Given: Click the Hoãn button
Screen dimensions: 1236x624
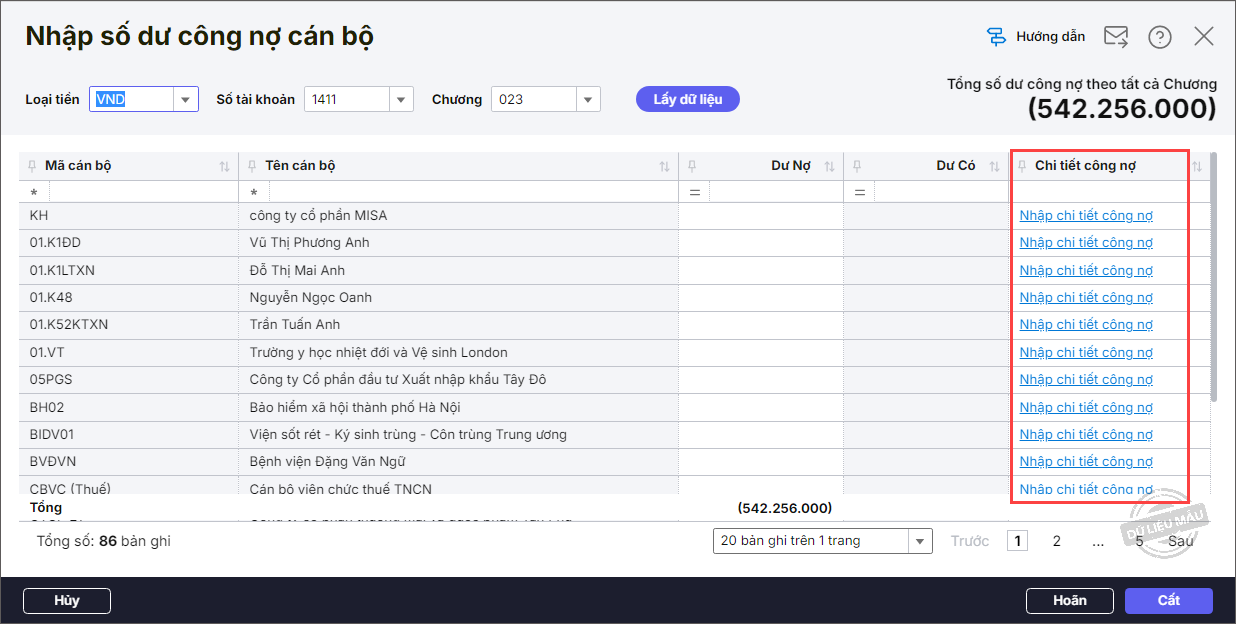Looking at the screenshot, I should tap(1070, 600).
